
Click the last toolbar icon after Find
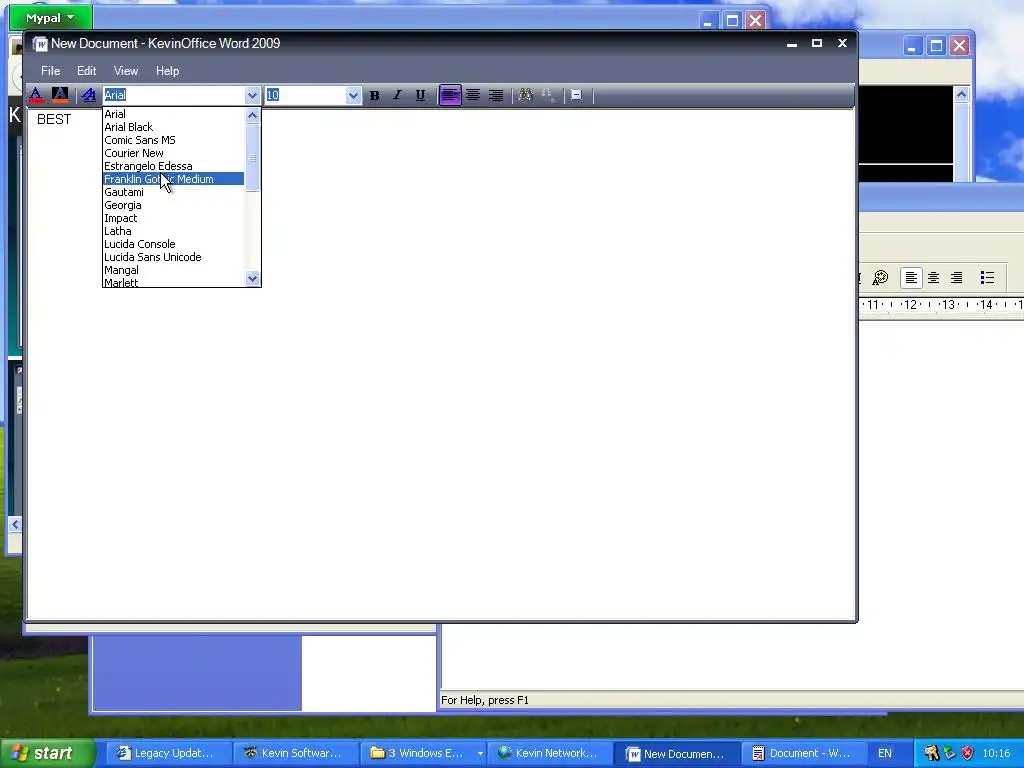pos(576,95)
